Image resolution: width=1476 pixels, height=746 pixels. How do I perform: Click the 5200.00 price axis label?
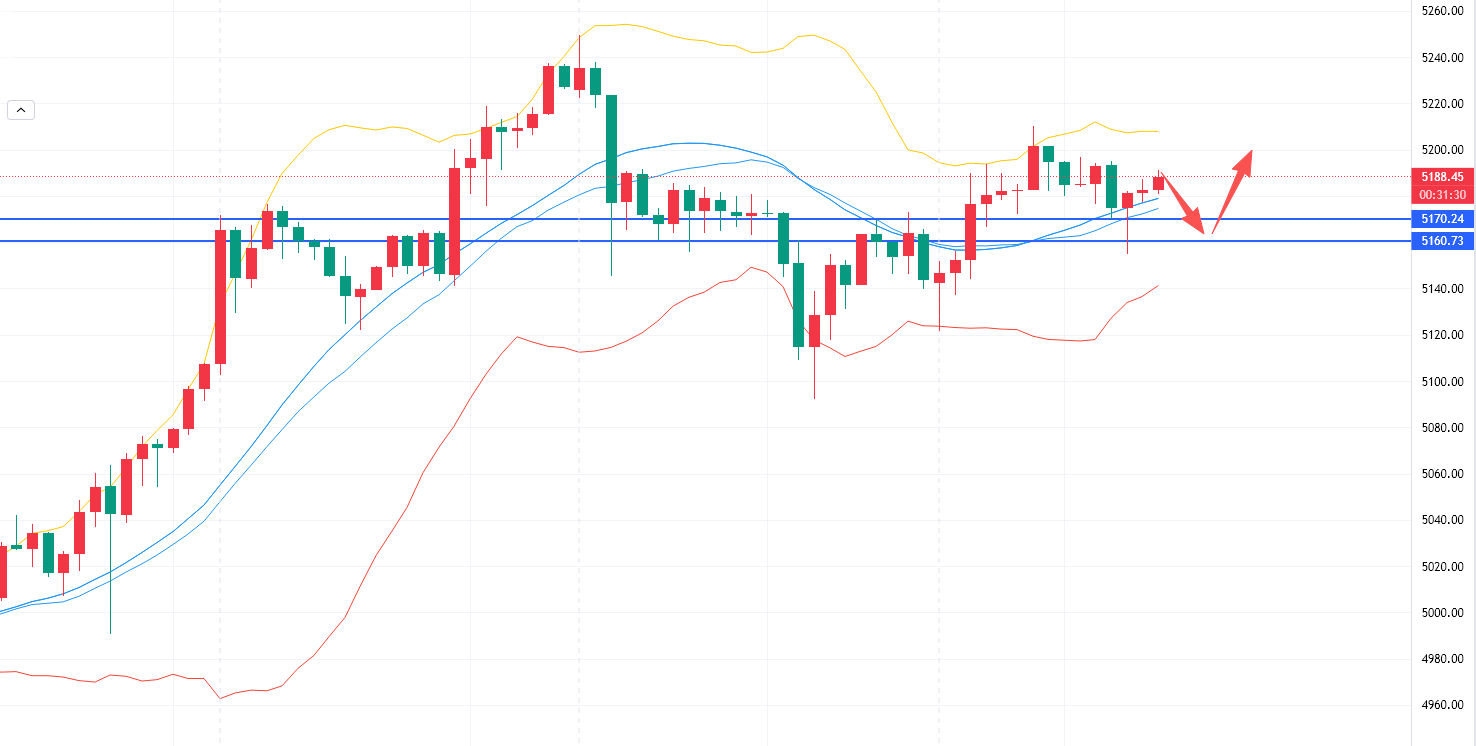coord(1442,150)
